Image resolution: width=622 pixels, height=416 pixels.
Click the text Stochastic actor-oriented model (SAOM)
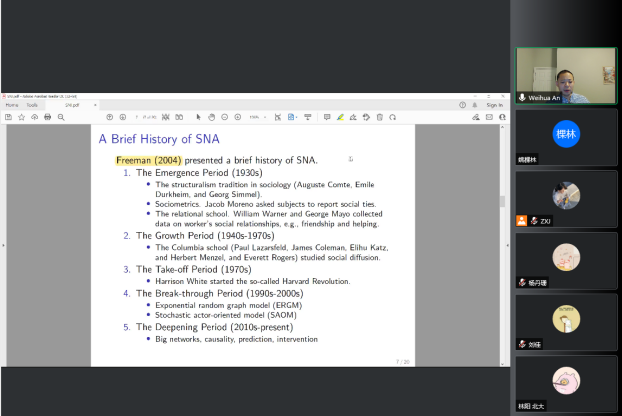click(226, 315)
